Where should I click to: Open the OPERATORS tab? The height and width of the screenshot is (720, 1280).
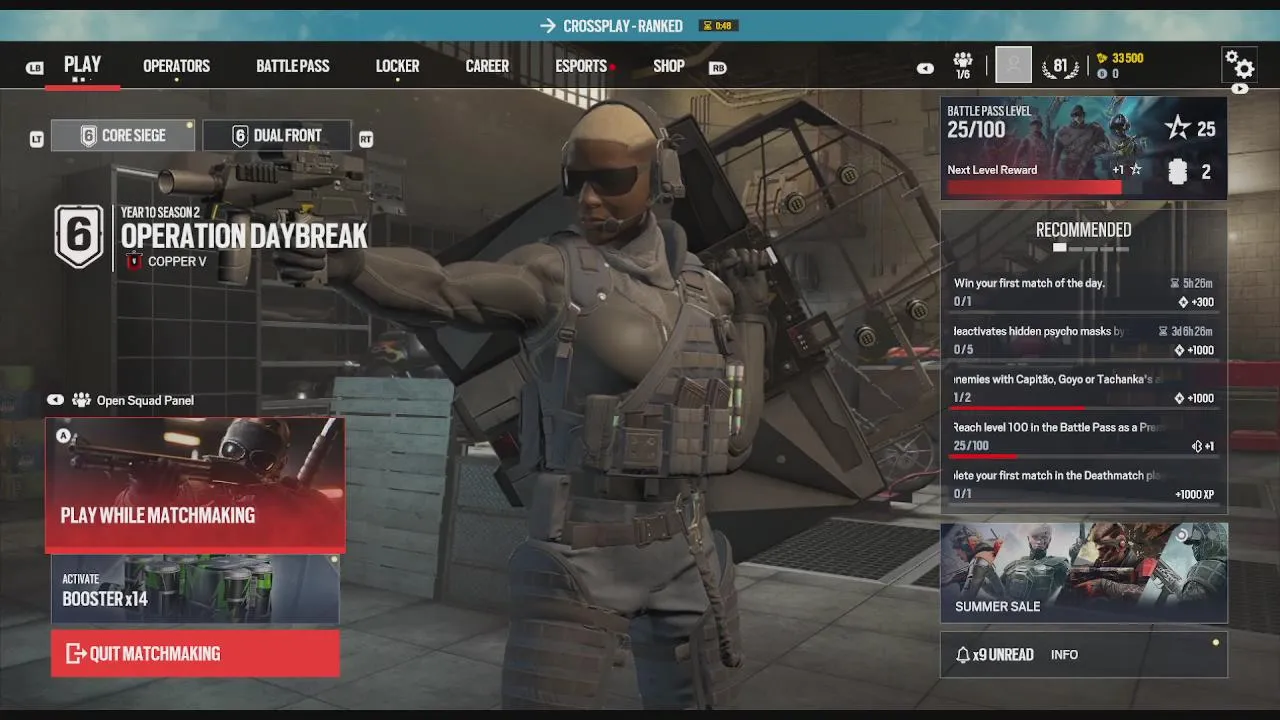tap(176, 66)
